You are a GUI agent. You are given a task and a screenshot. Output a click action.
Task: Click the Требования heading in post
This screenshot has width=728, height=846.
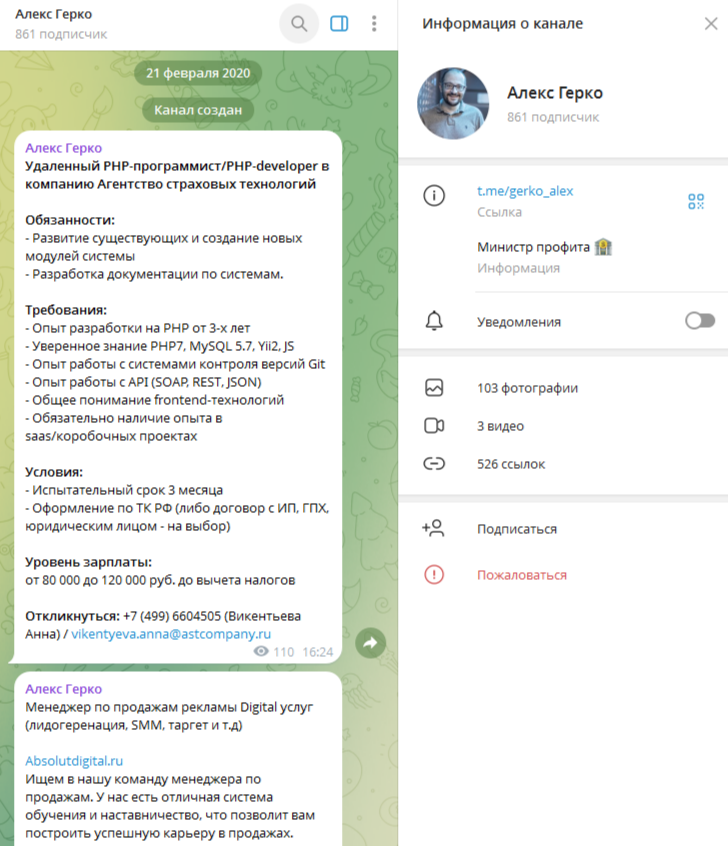(66, 310)
